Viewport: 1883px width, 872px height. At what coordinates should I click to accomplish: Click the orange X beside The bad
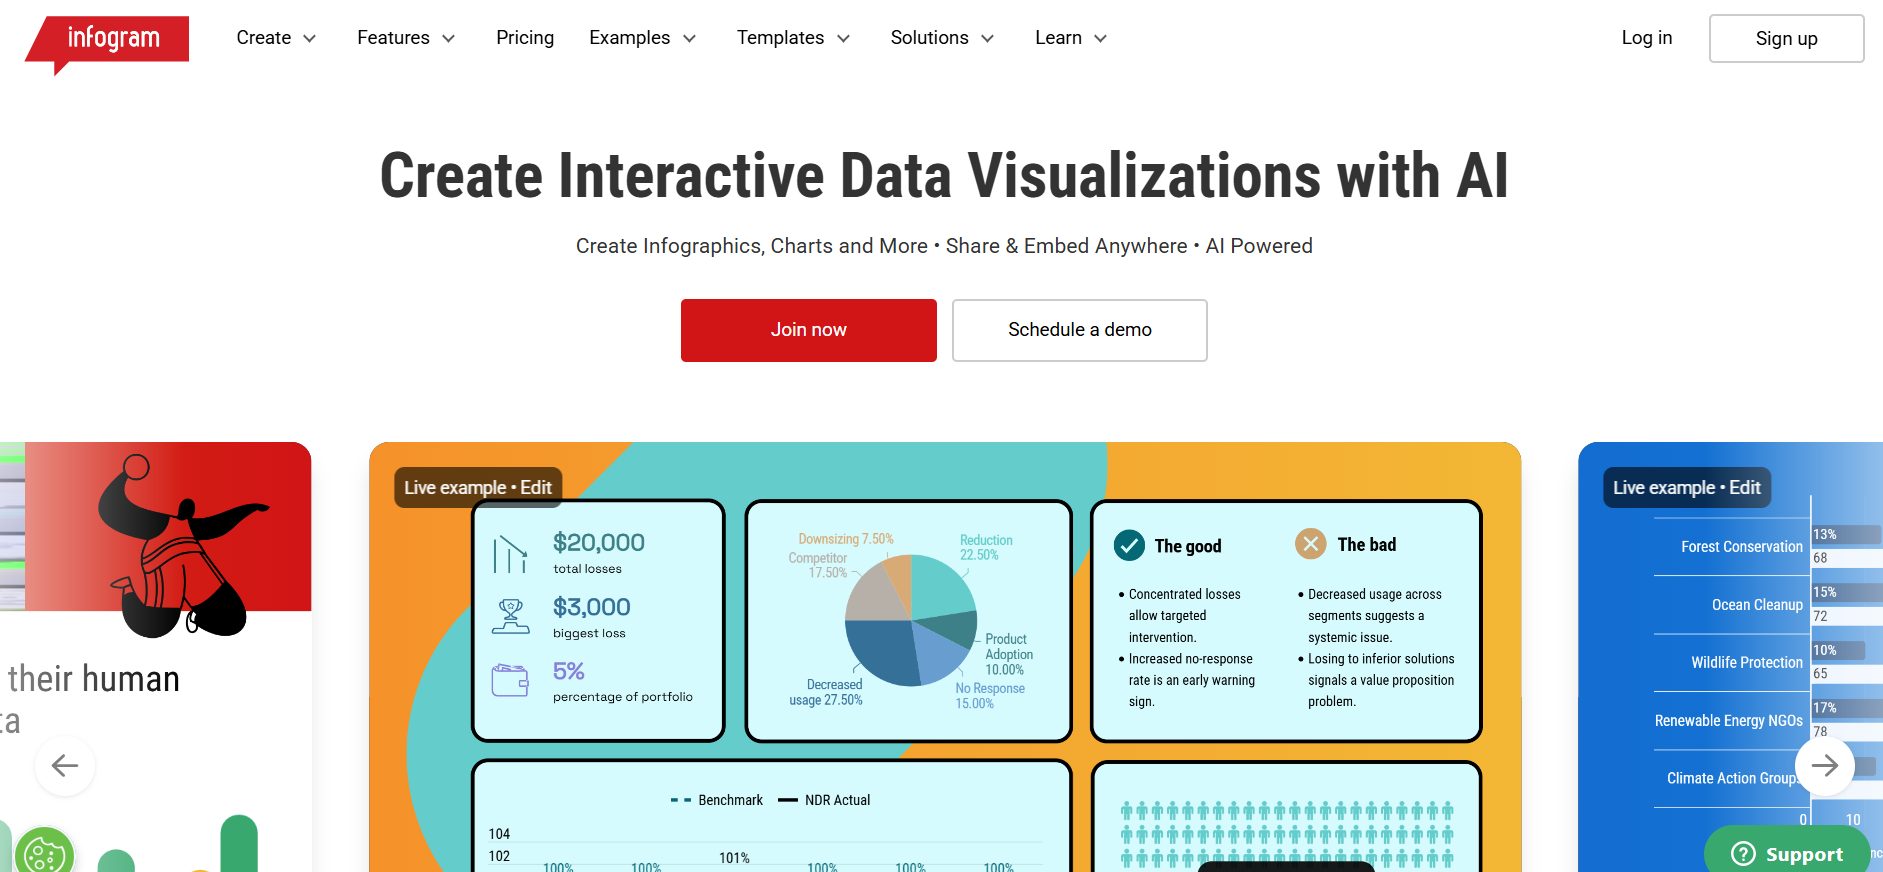click(1310, 544)
